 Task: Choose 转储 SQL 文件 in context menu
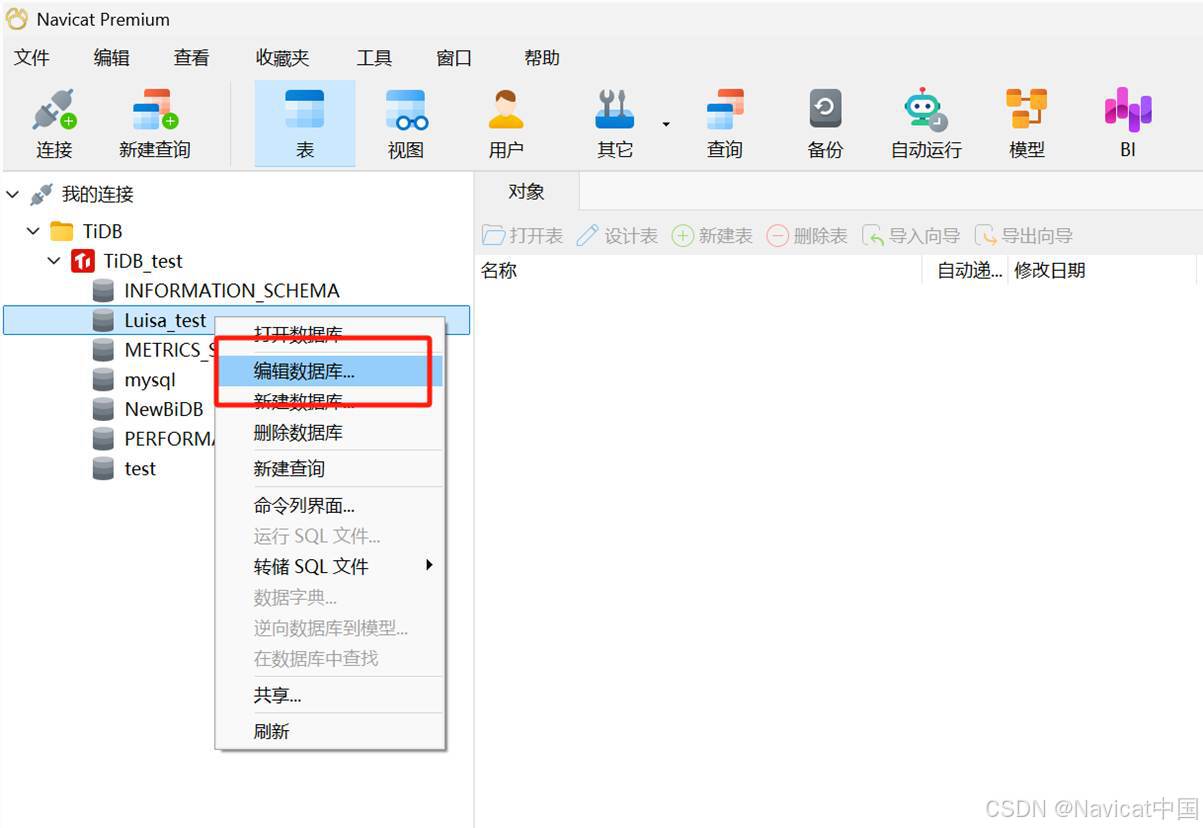(330, 566)
